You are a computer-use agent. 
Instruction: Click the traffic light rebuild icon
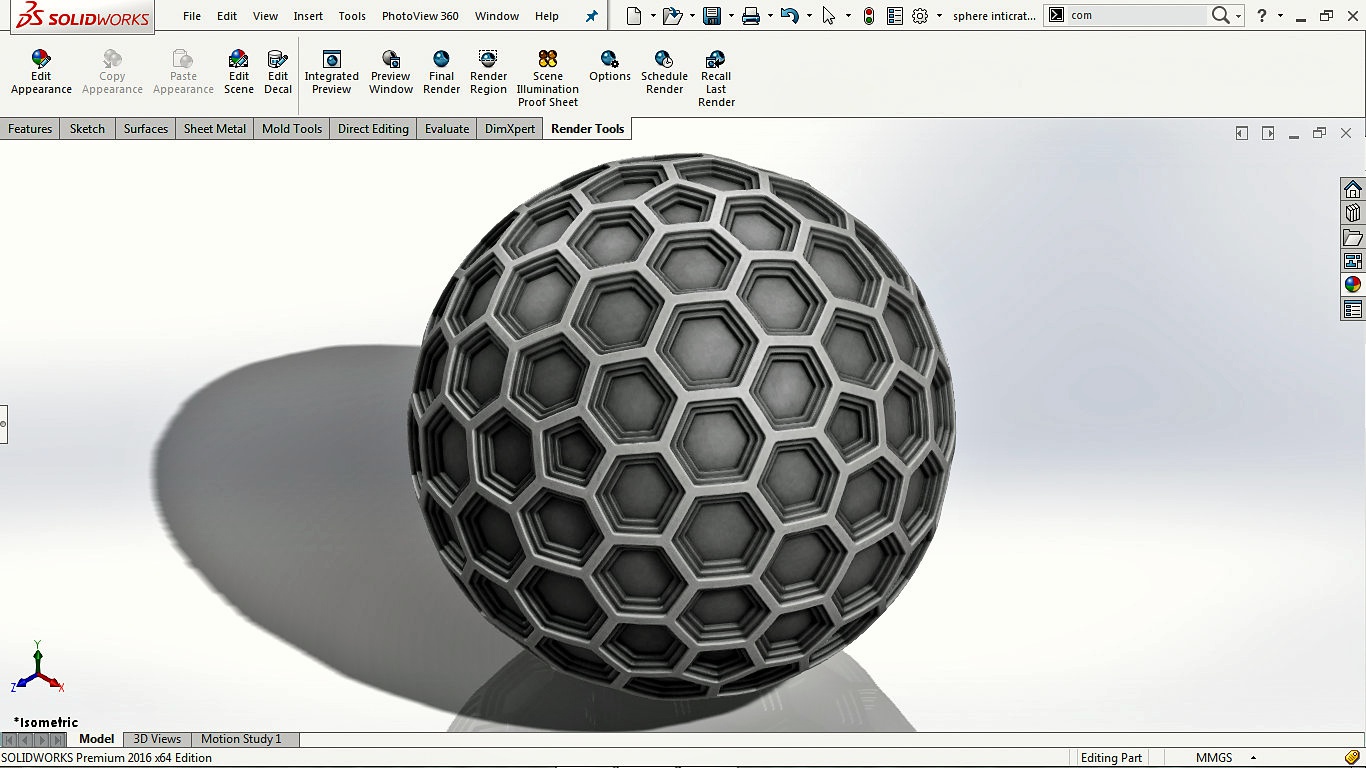click(868, 15)
